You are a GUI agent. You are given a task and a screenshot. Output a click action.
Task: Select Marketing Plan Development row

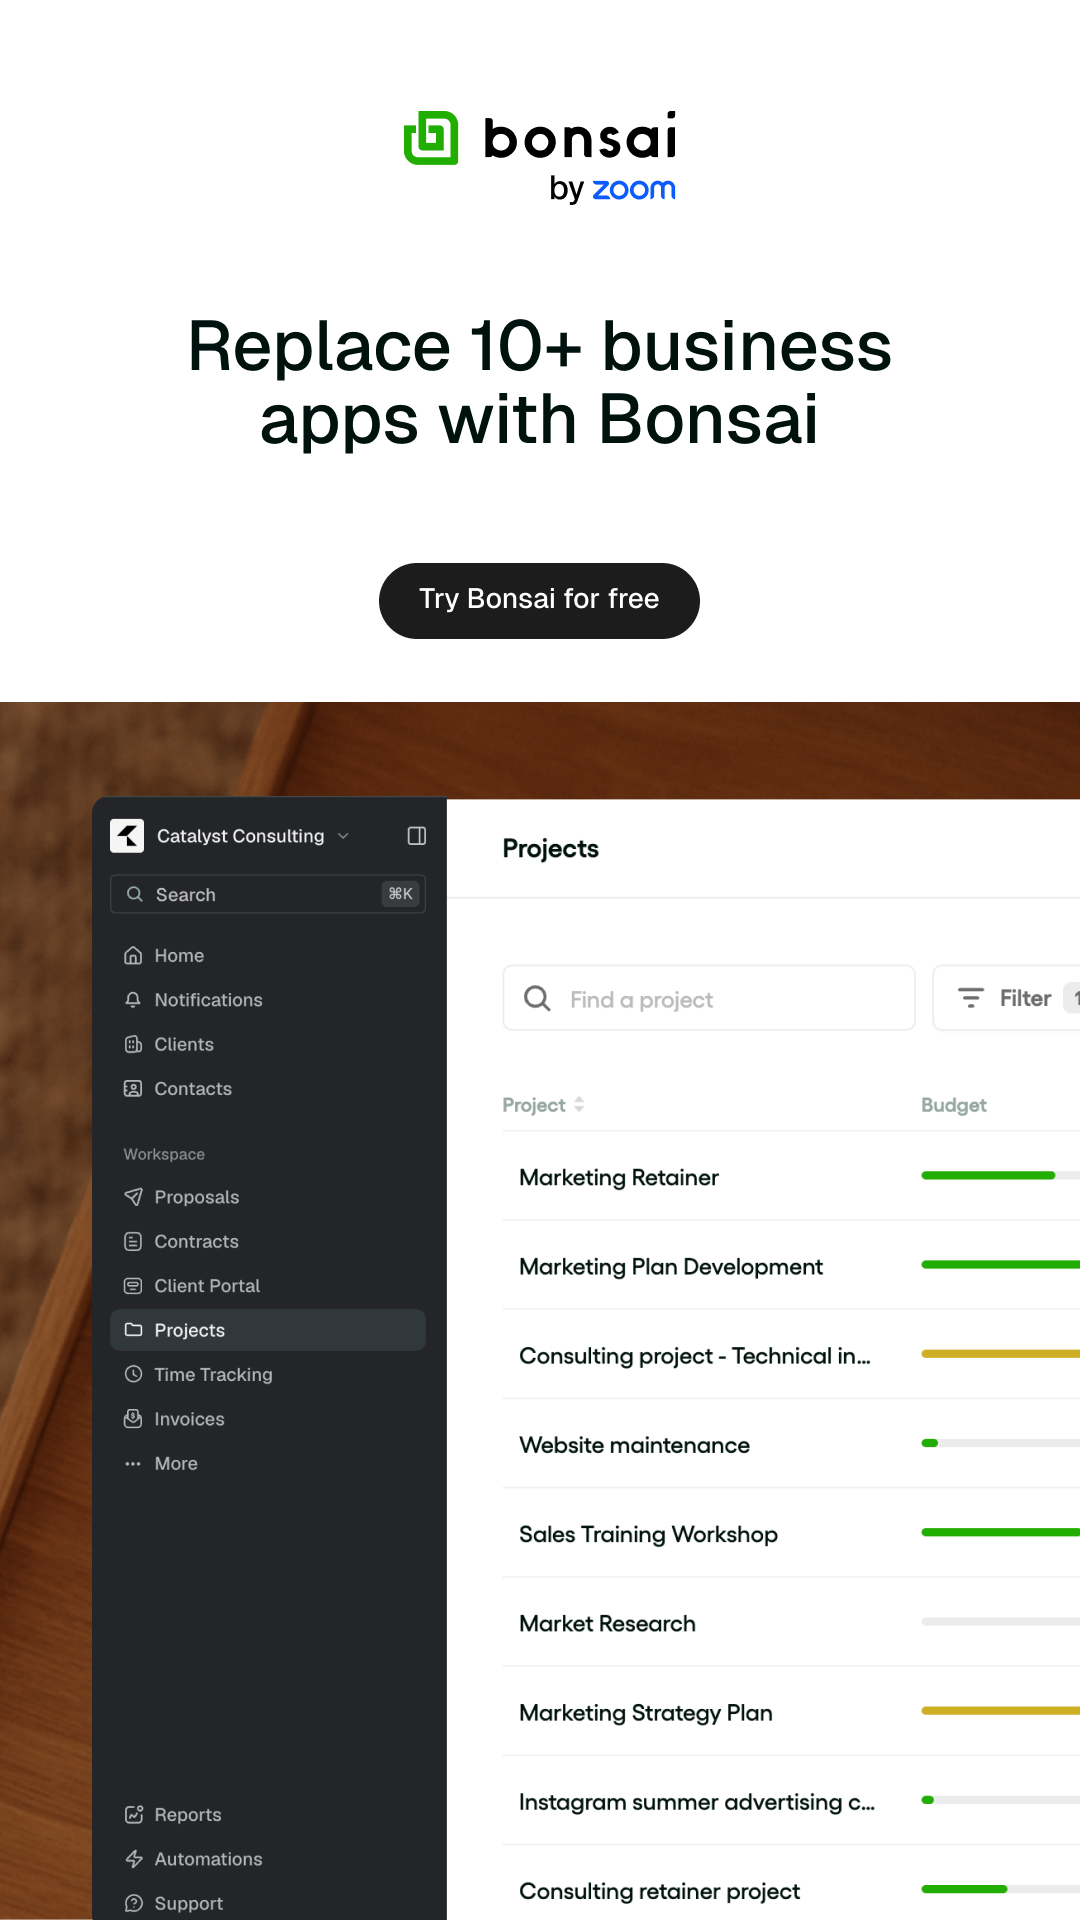791,1266
